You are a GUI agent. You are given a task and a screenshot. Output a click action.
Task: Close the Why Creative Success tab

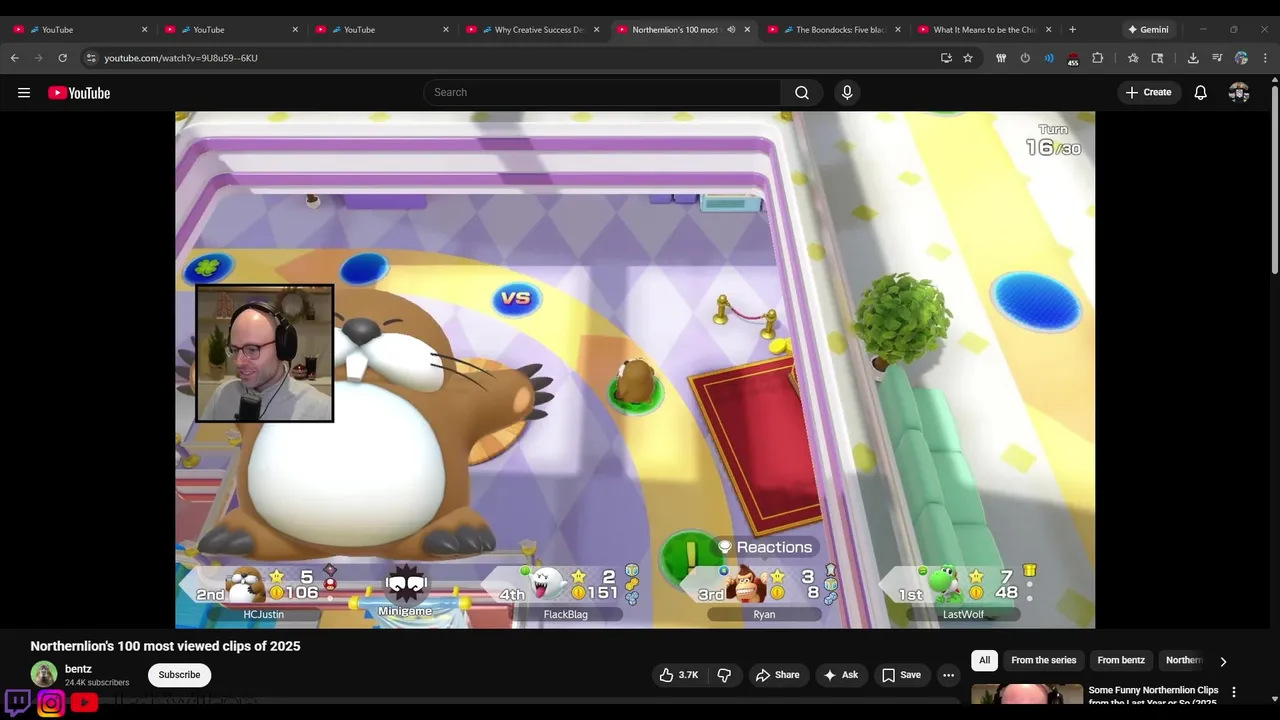click(597, 30)
